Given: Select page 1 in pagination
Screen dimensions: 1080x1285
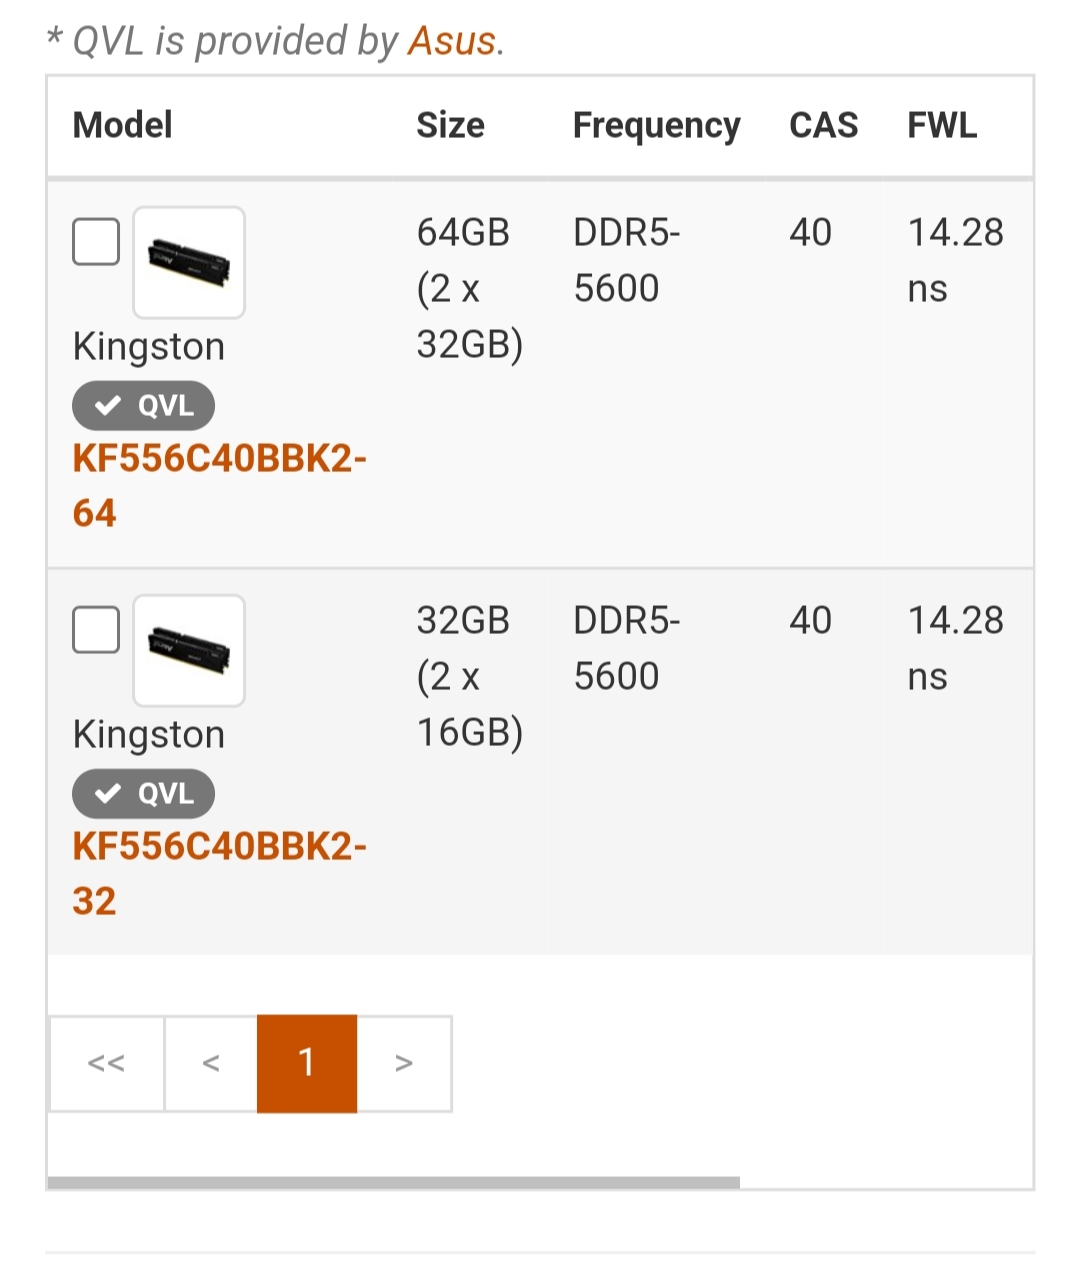Looking at the screenshot, I should [x=307, y=1064].
